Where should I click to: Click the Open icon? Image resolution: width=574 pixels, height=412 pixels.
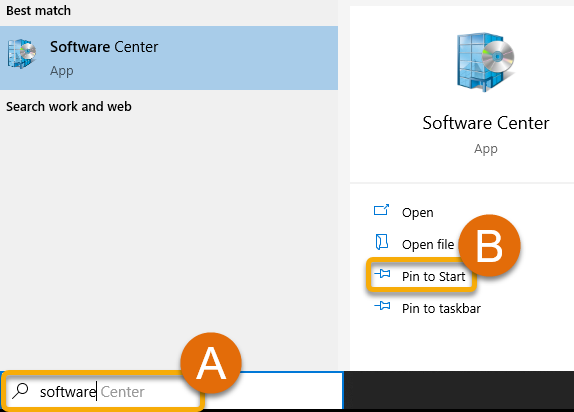(381, 210)
